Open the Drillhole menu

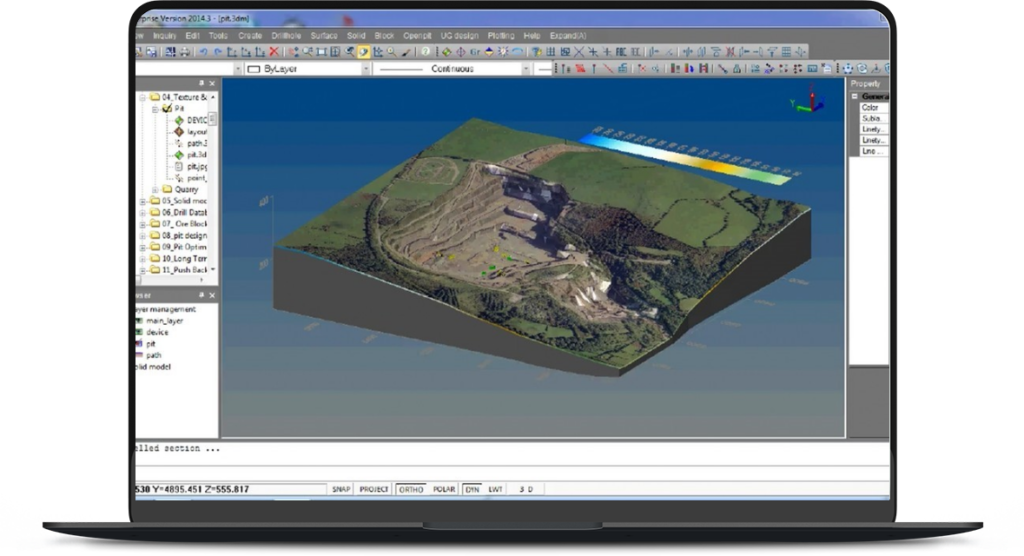[x=285, y=35]
